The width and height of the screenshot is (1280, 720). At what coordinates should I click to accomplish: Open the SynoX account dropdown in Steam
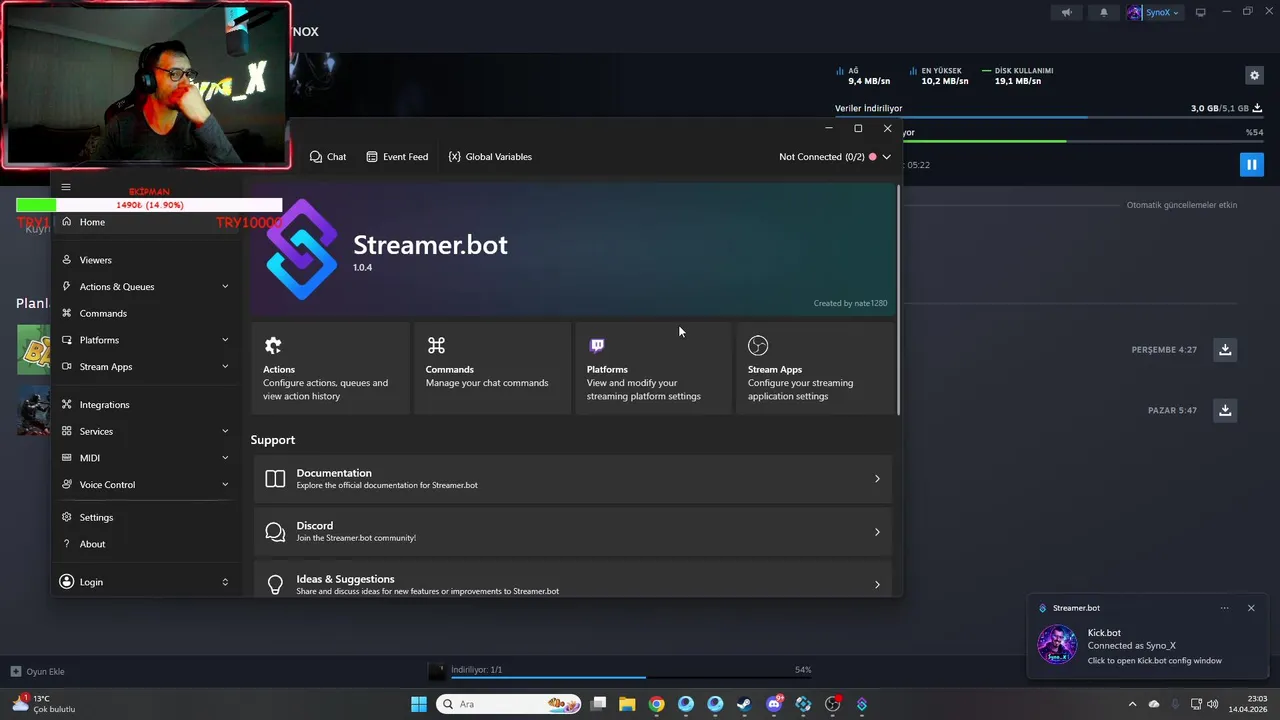click(x=1154, y=13)
